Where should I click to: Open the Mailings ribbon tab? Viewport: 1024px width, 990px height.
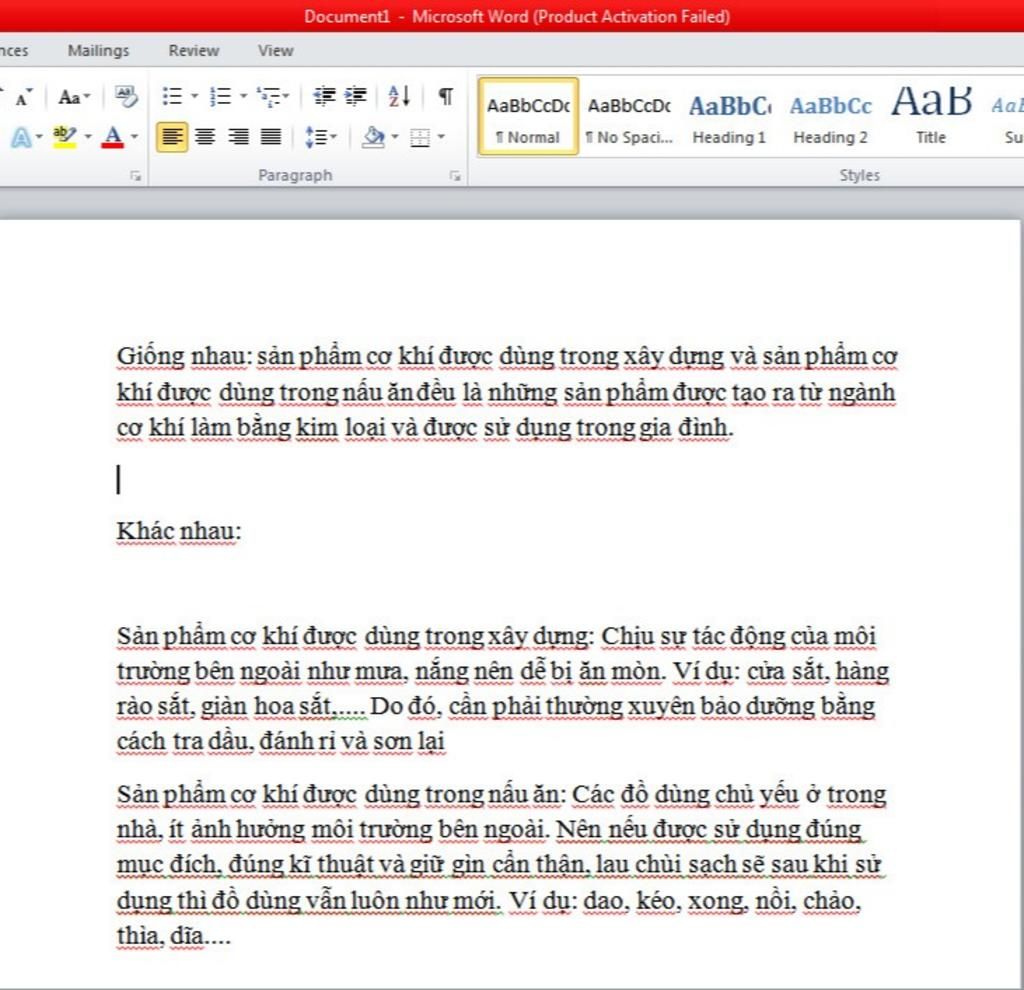99,50
